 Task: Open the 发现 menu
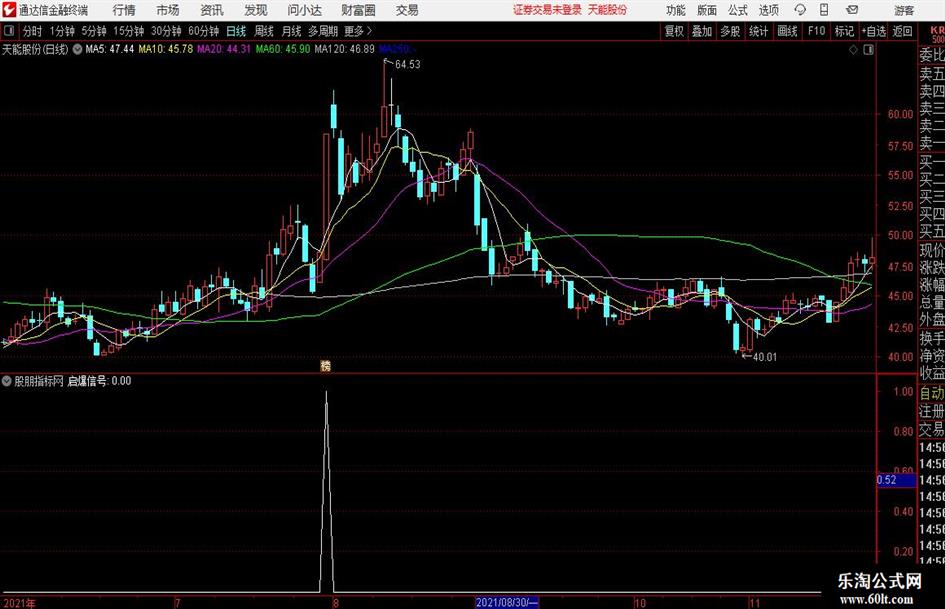tap(256, 10)
